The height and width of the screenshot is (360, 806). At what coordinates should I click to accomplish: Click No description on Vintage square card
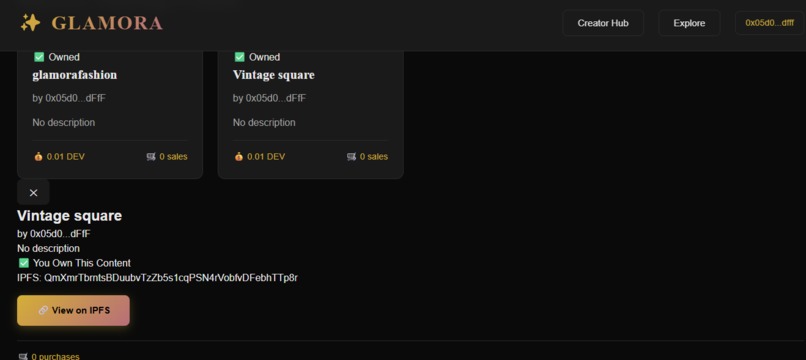click(264, 122)
